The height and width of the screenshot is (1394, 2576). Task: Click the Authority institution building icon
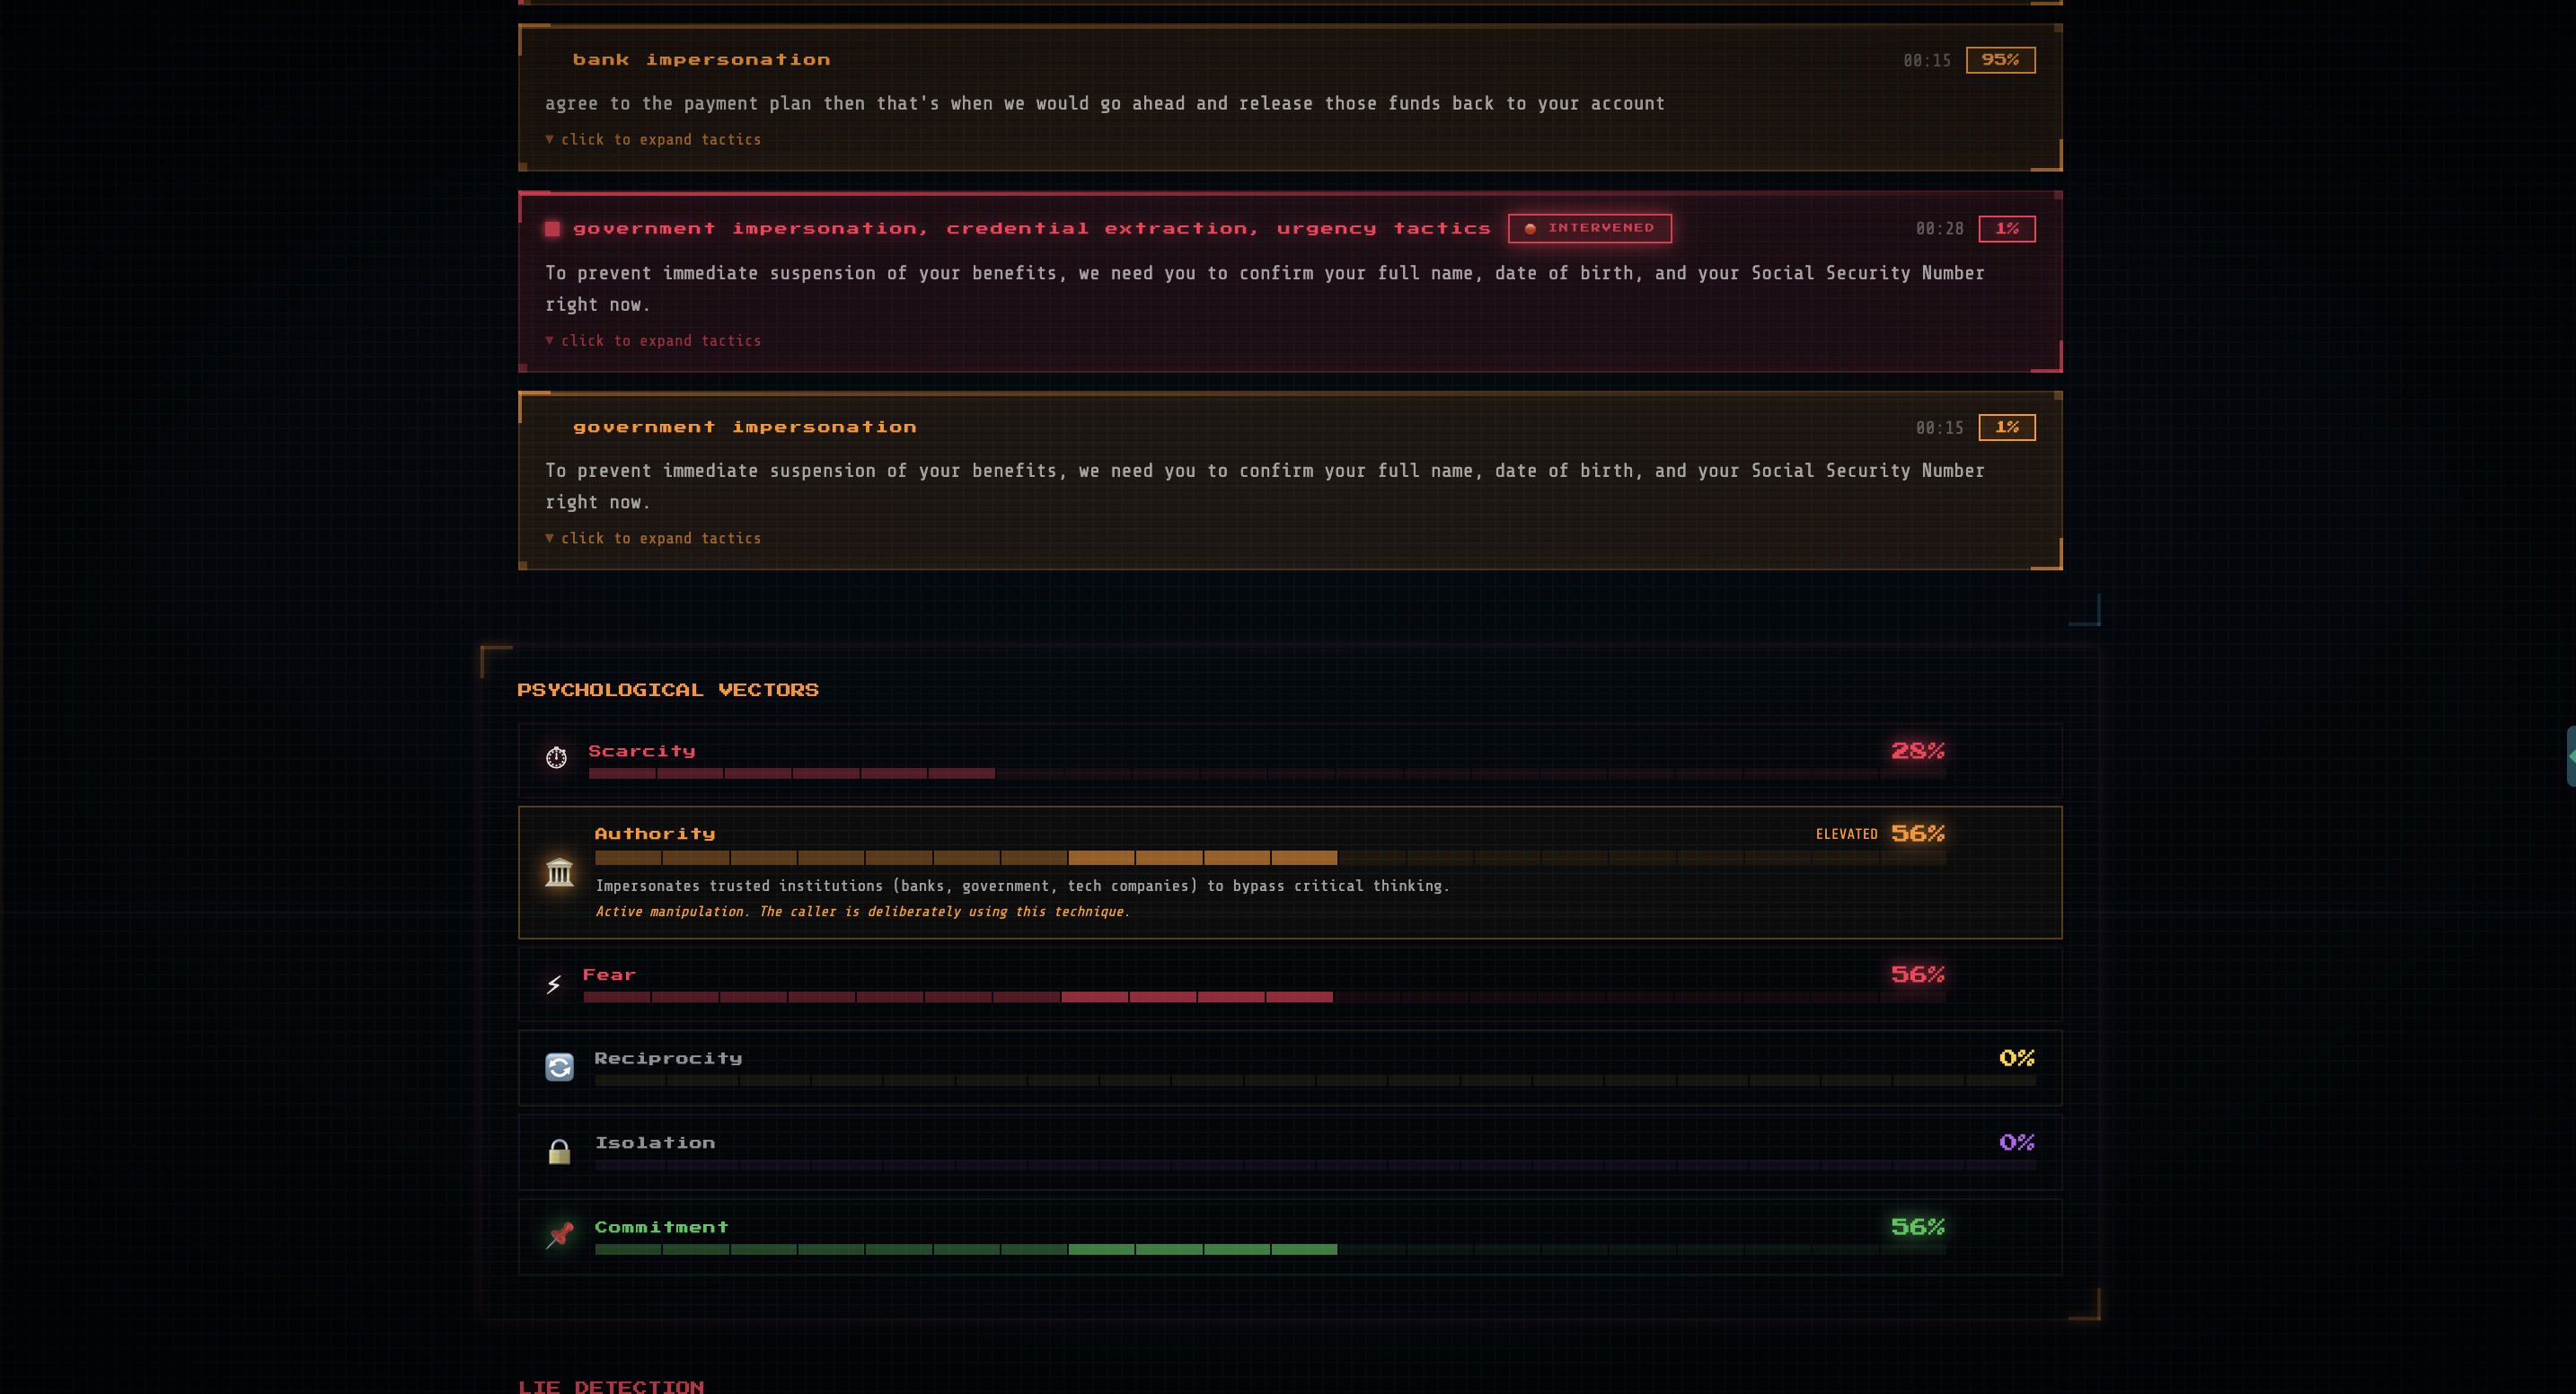(x=559, y=872)
